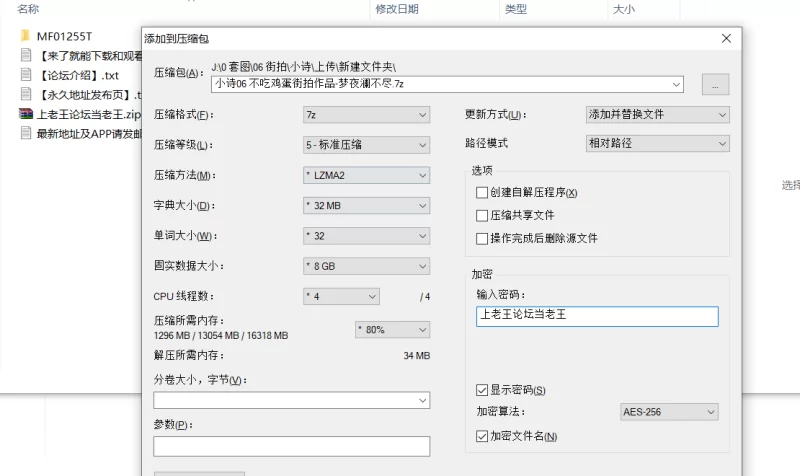Viewport: 800px width, 476px height.
Task: Toggle 压缩共享文件 checkbox
Action: 483,215
